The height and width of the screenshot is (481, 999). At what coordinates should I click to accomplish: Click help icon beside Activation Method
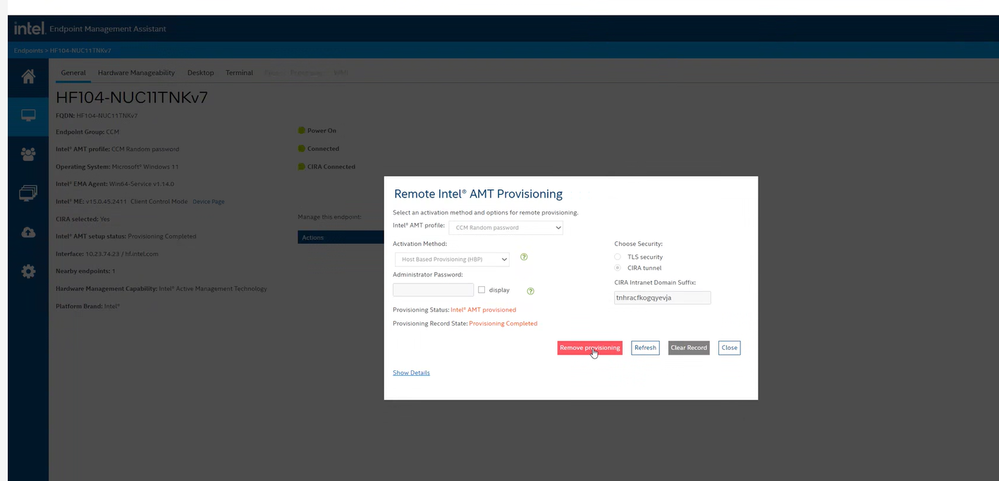click(524, 258)
